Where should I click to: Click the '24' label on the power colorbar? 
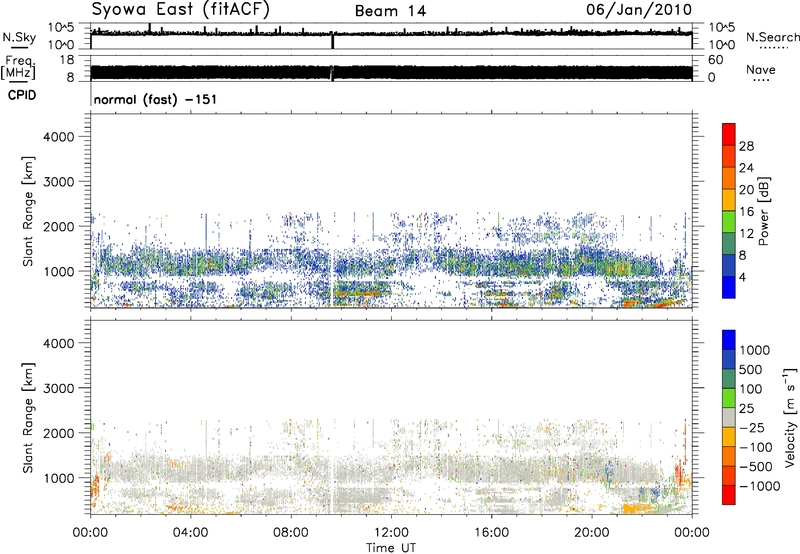746,168
